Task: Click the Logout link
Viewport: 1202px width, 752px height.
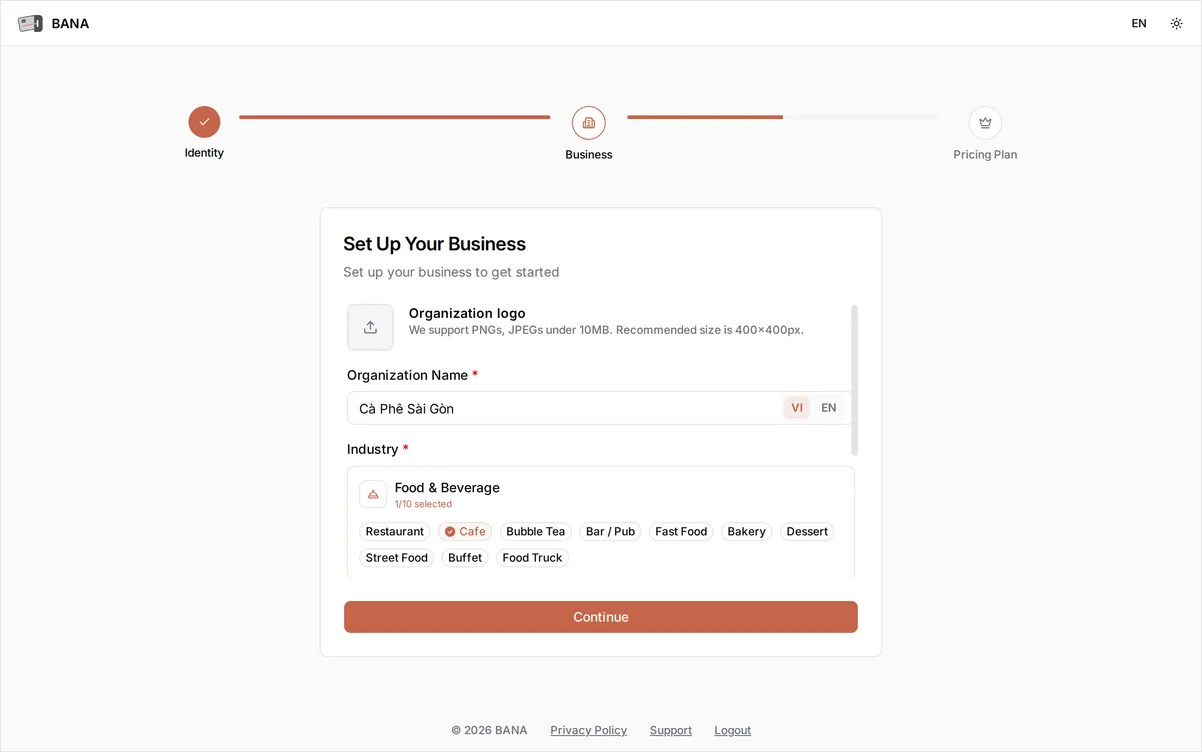Action: [x=733, y=730]
